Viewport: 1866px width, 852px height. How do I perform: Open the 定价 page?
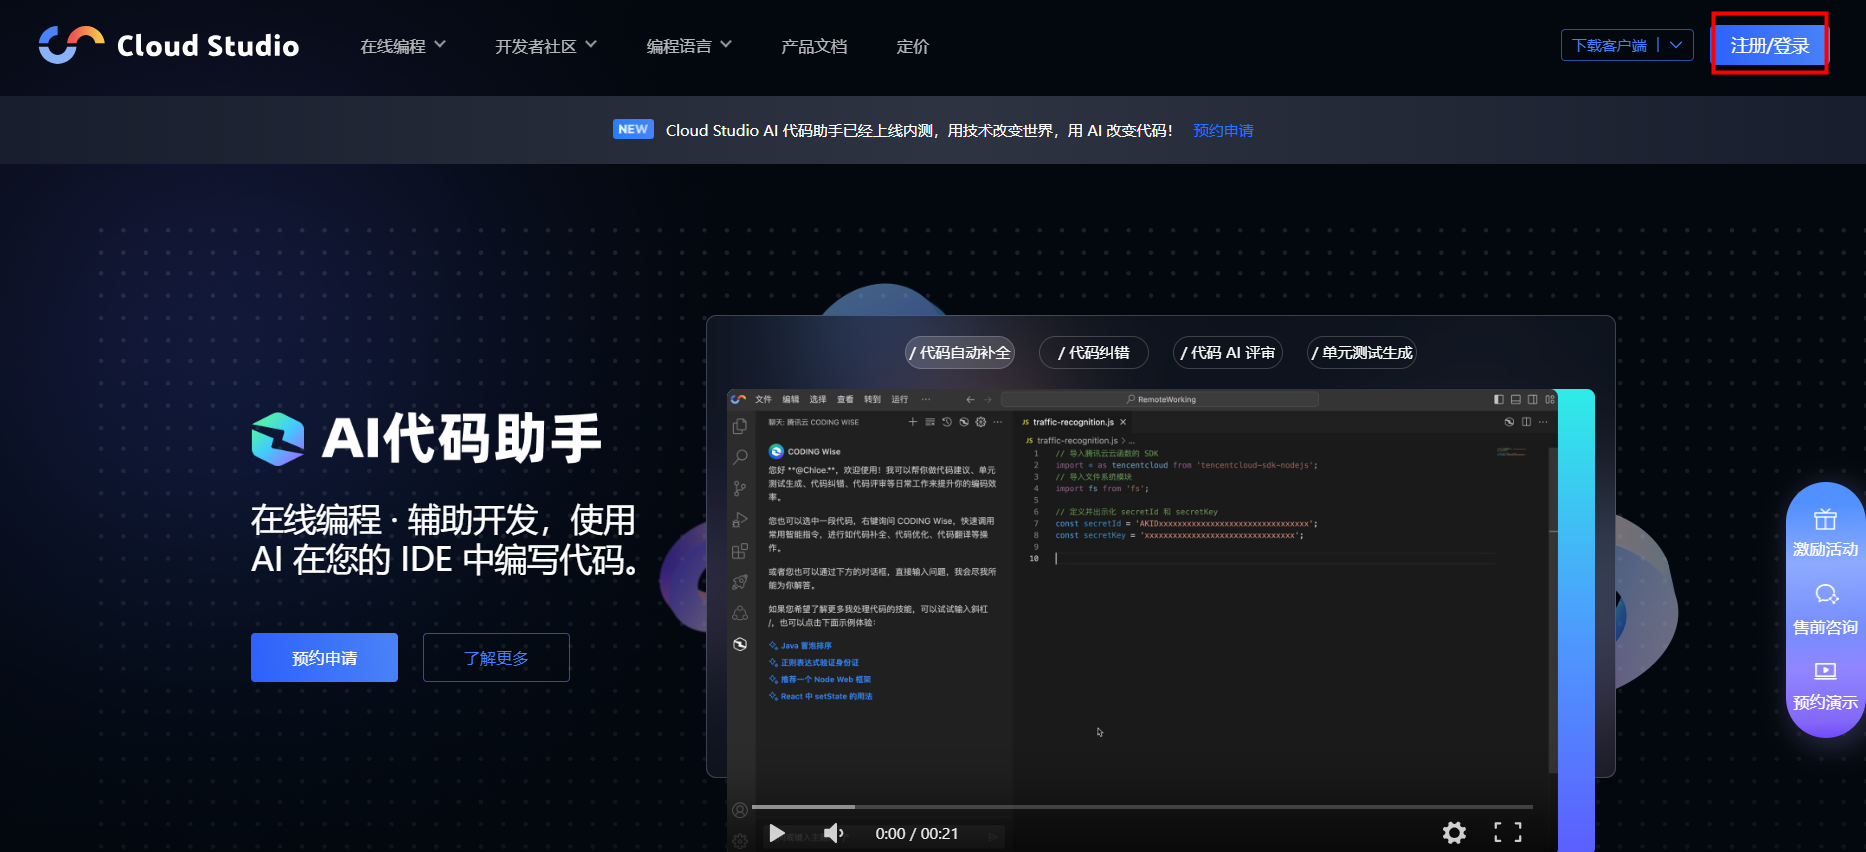click(912, 46)
